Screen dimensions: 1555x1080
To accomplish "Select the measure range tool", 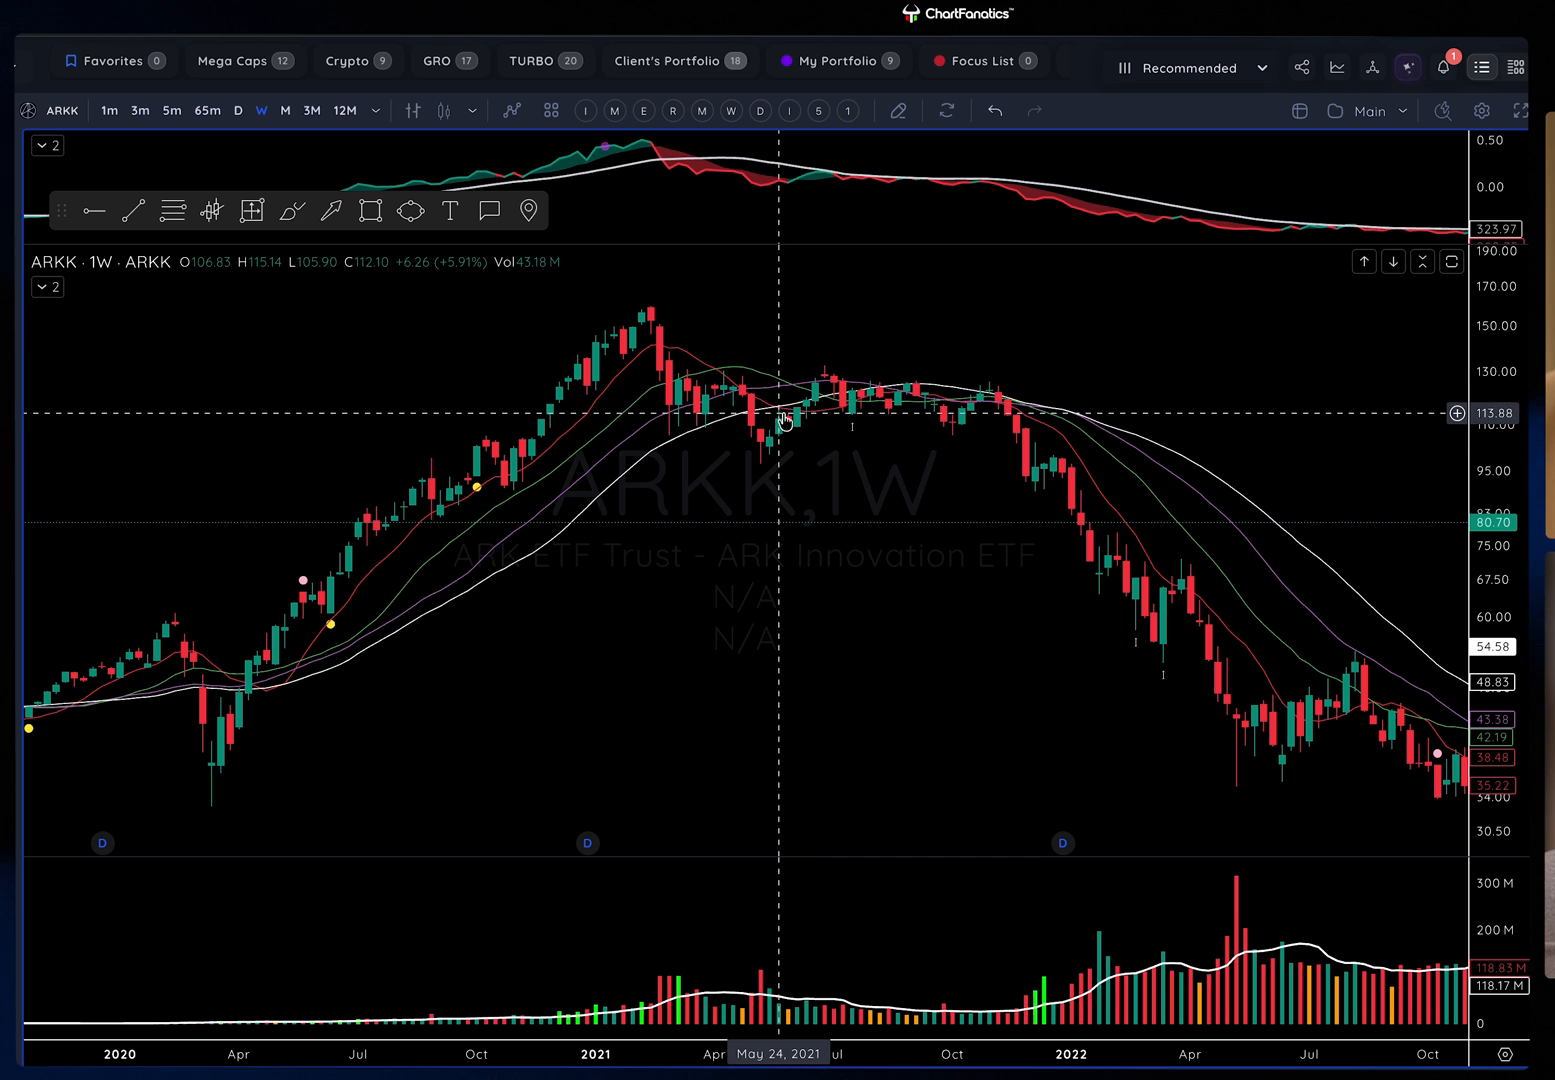I will pyautogui.click(x=252, y=211).
